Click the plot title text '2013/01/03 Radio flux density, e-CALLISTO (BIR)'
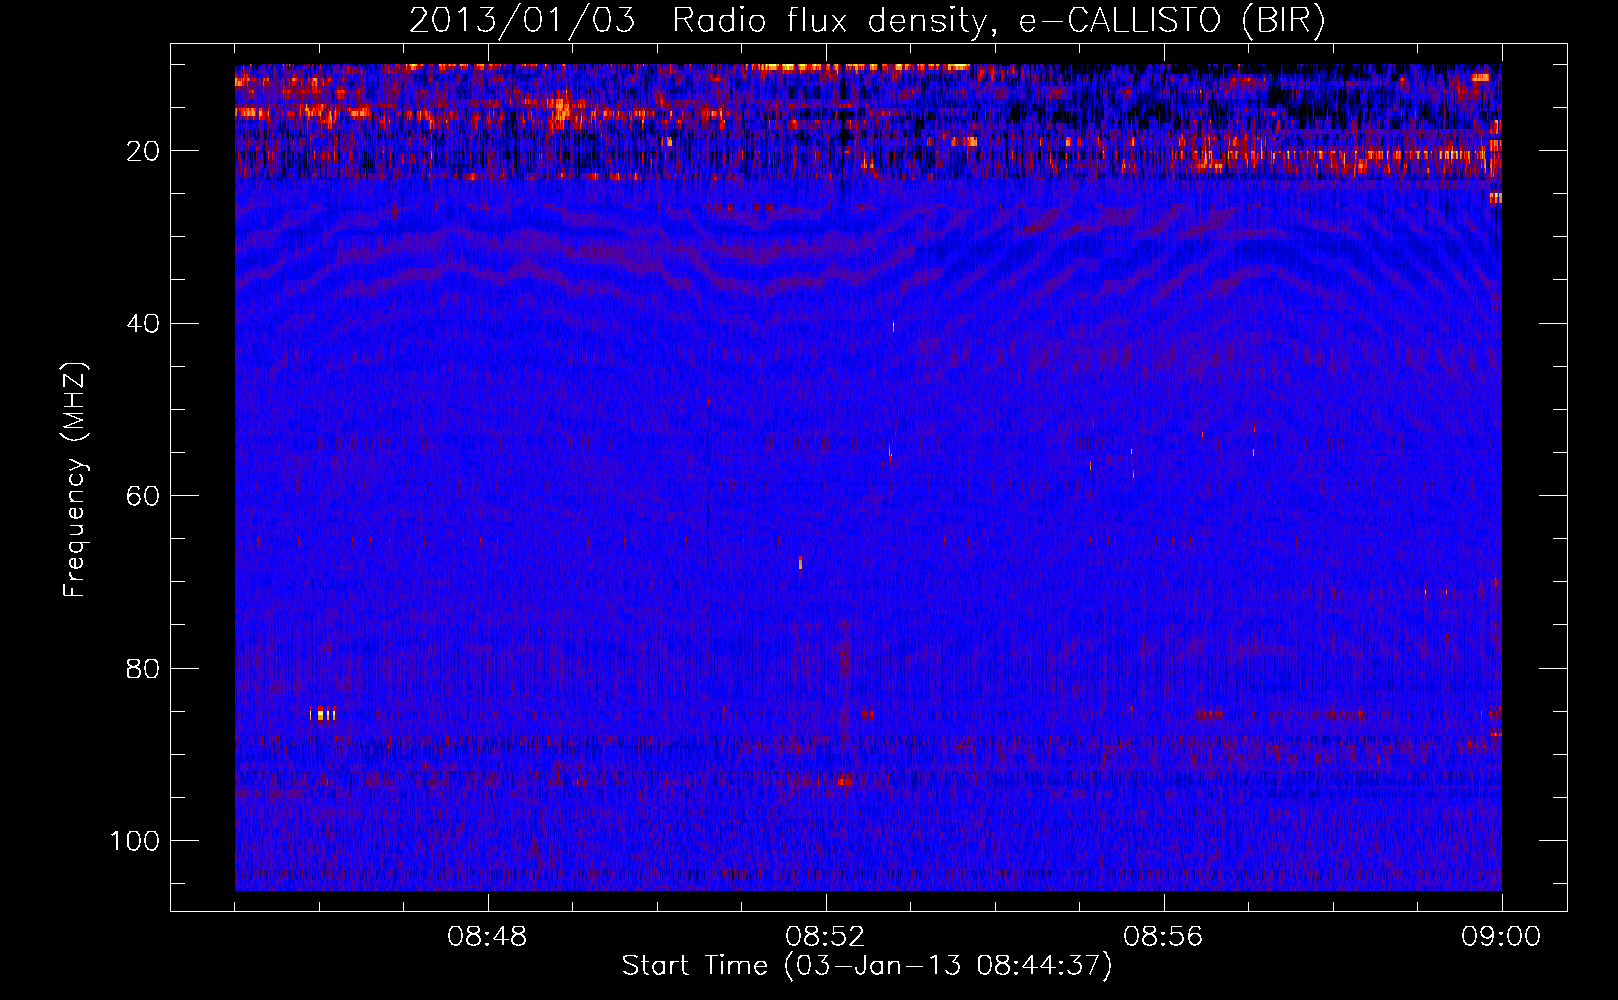 tap(867, 21)
